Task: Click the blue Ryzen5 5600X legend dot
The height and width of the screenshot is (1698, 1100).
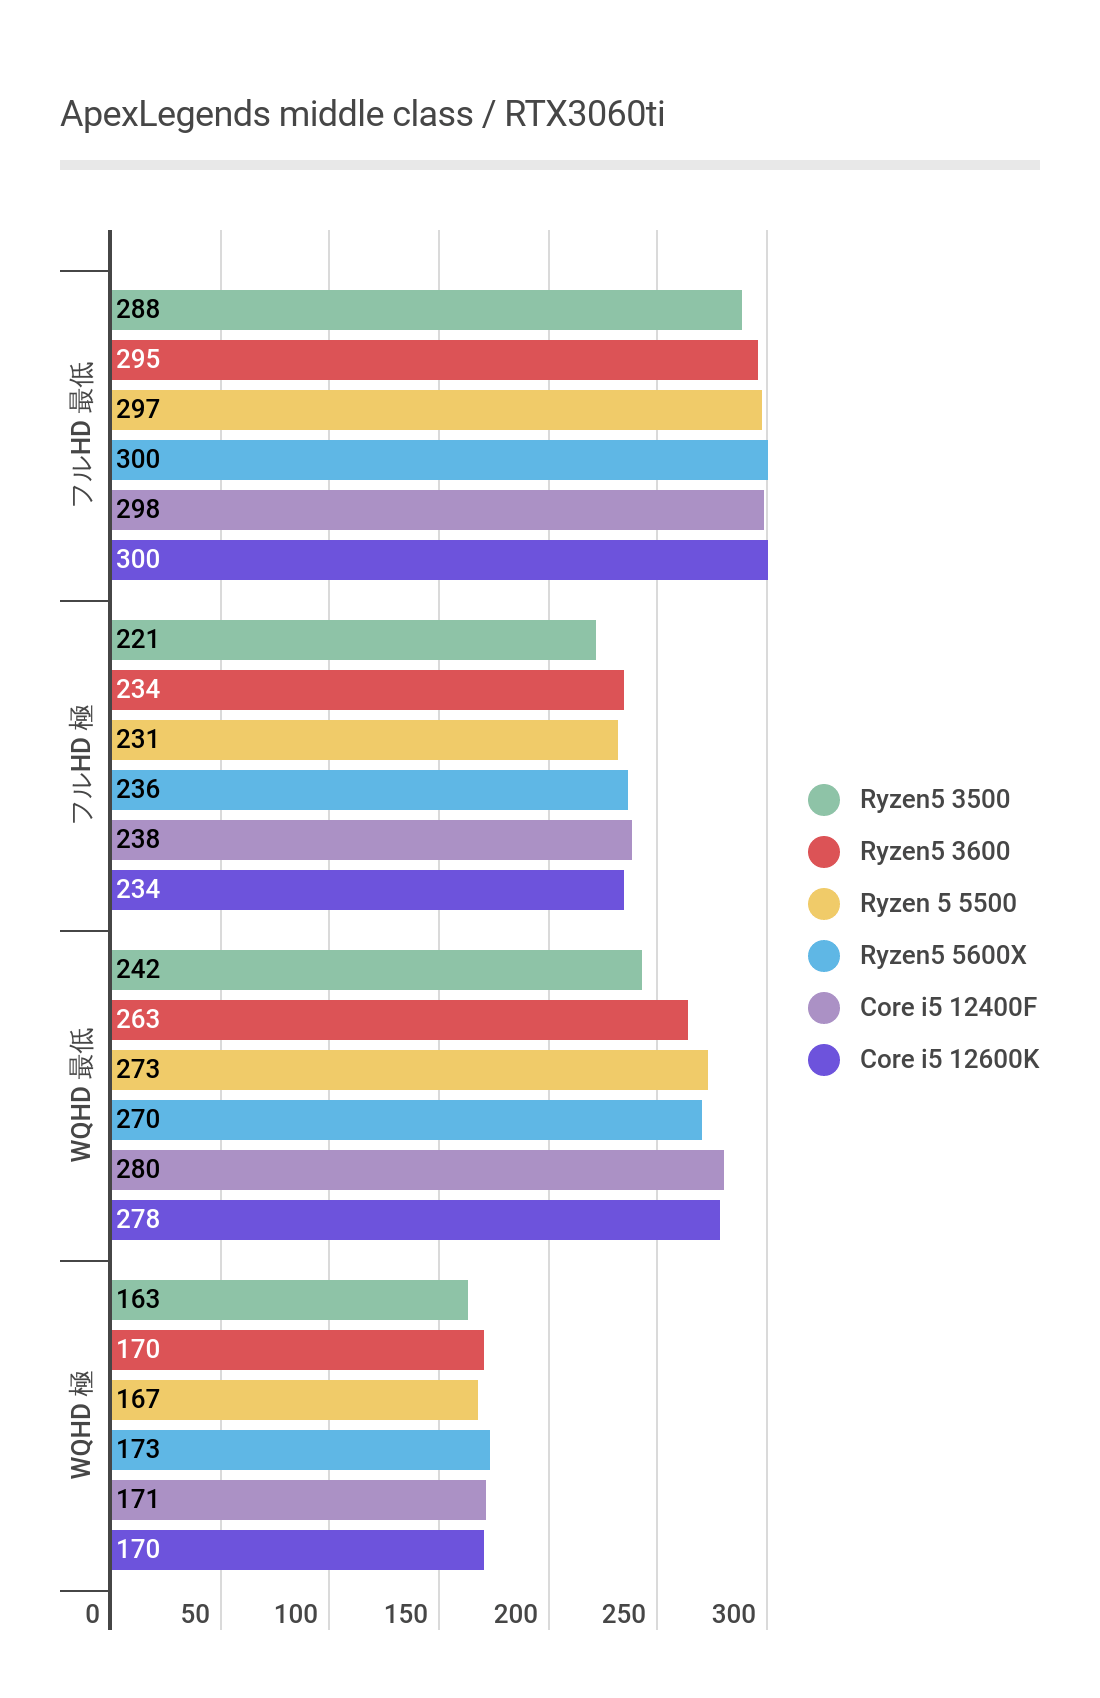Action: (x=823, y=956)
